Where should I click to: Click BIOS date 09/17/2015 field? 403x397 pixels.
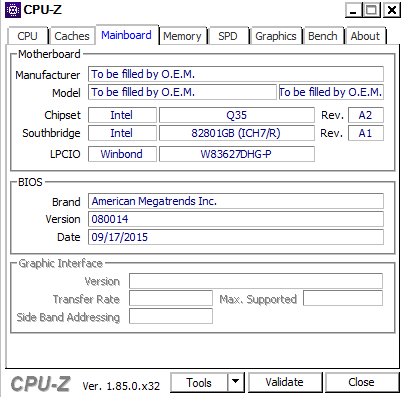[236, 237]
